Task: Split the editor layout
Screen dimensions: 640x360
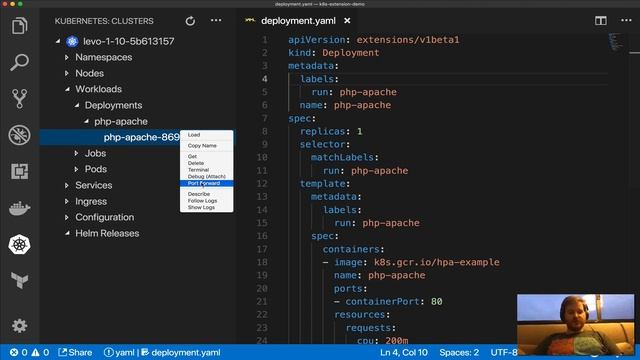Action: pos(600,20)
